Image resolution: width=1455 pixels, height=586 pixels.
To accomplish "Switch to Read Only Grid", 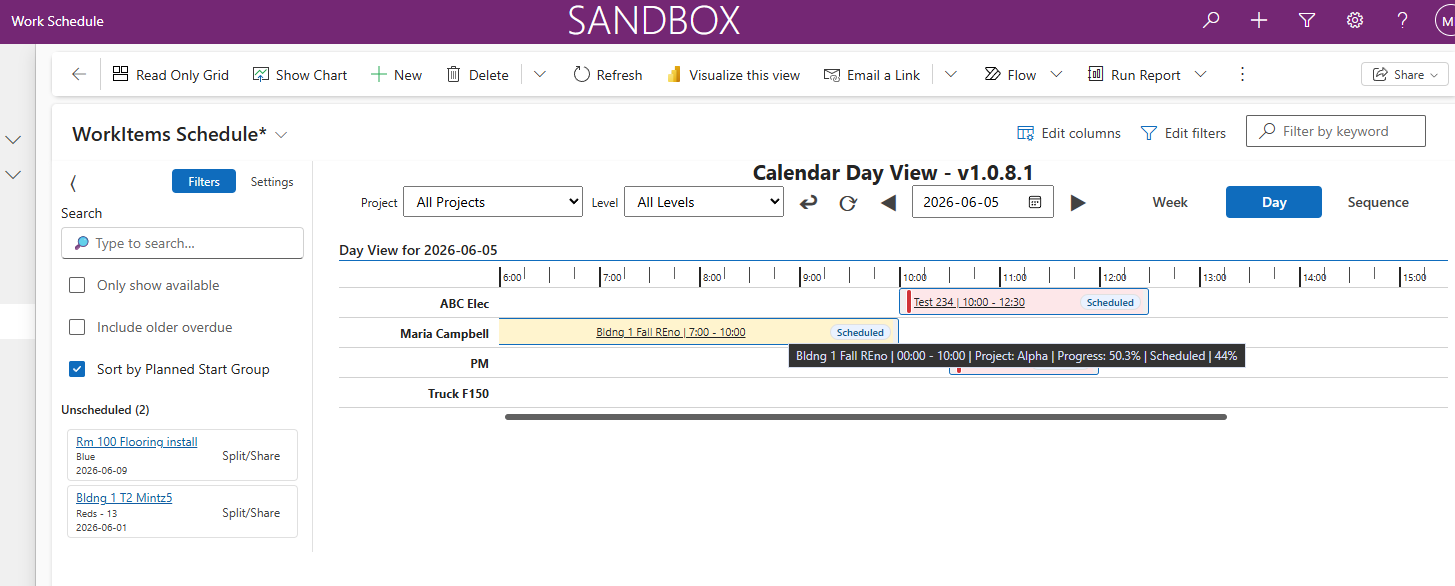I will point(171,74).
